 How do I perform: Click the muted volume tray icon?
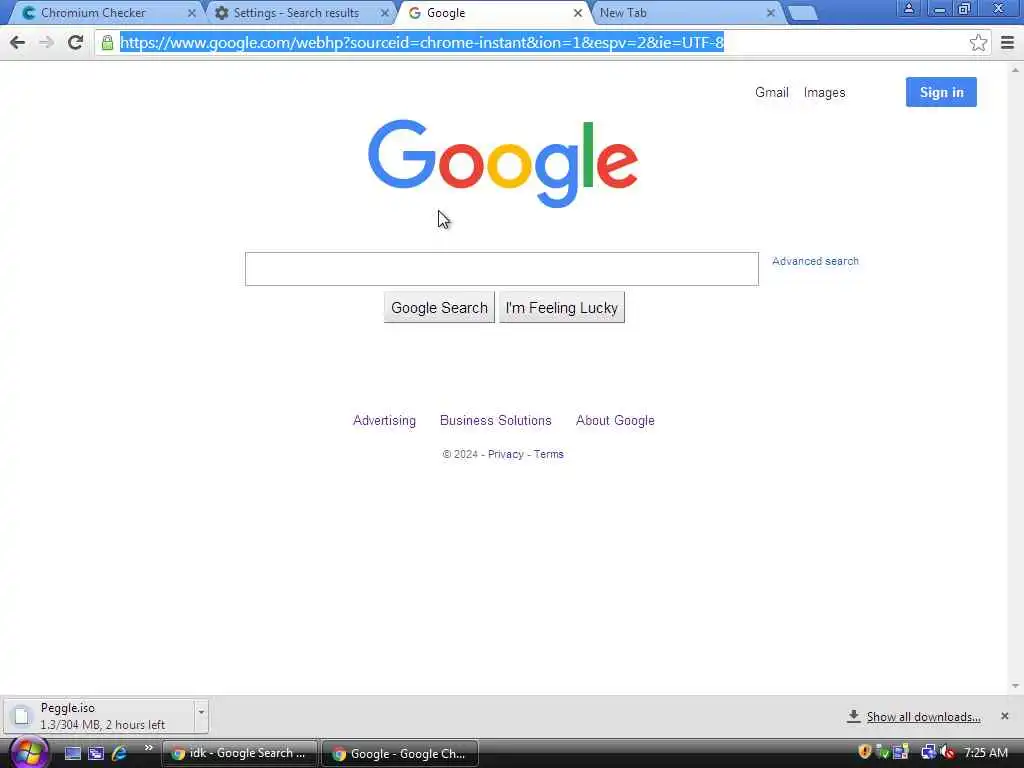click(947, 753)
